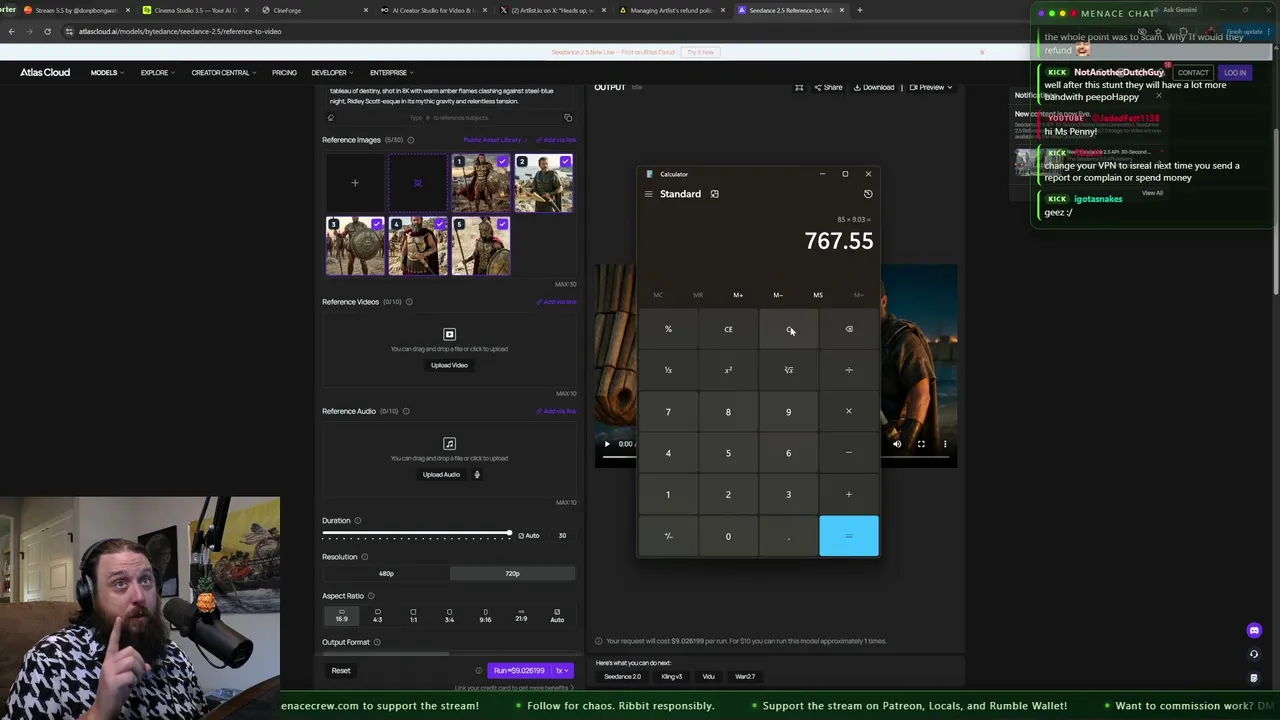This screenshot has height=720, width=1280.
Task: Click the minus key in Calculator
Action: (x=849, y=453)
